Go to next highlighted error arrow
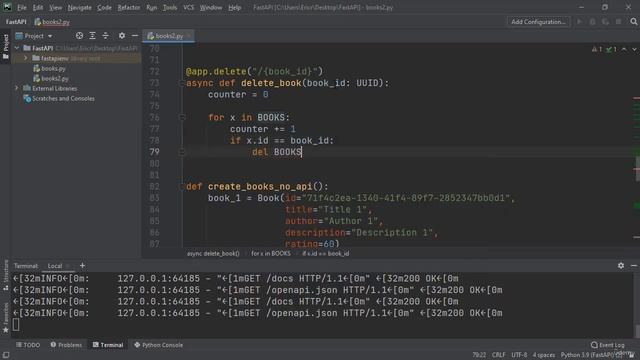Screen dimensions: 640x360 (x=634, y=49)
